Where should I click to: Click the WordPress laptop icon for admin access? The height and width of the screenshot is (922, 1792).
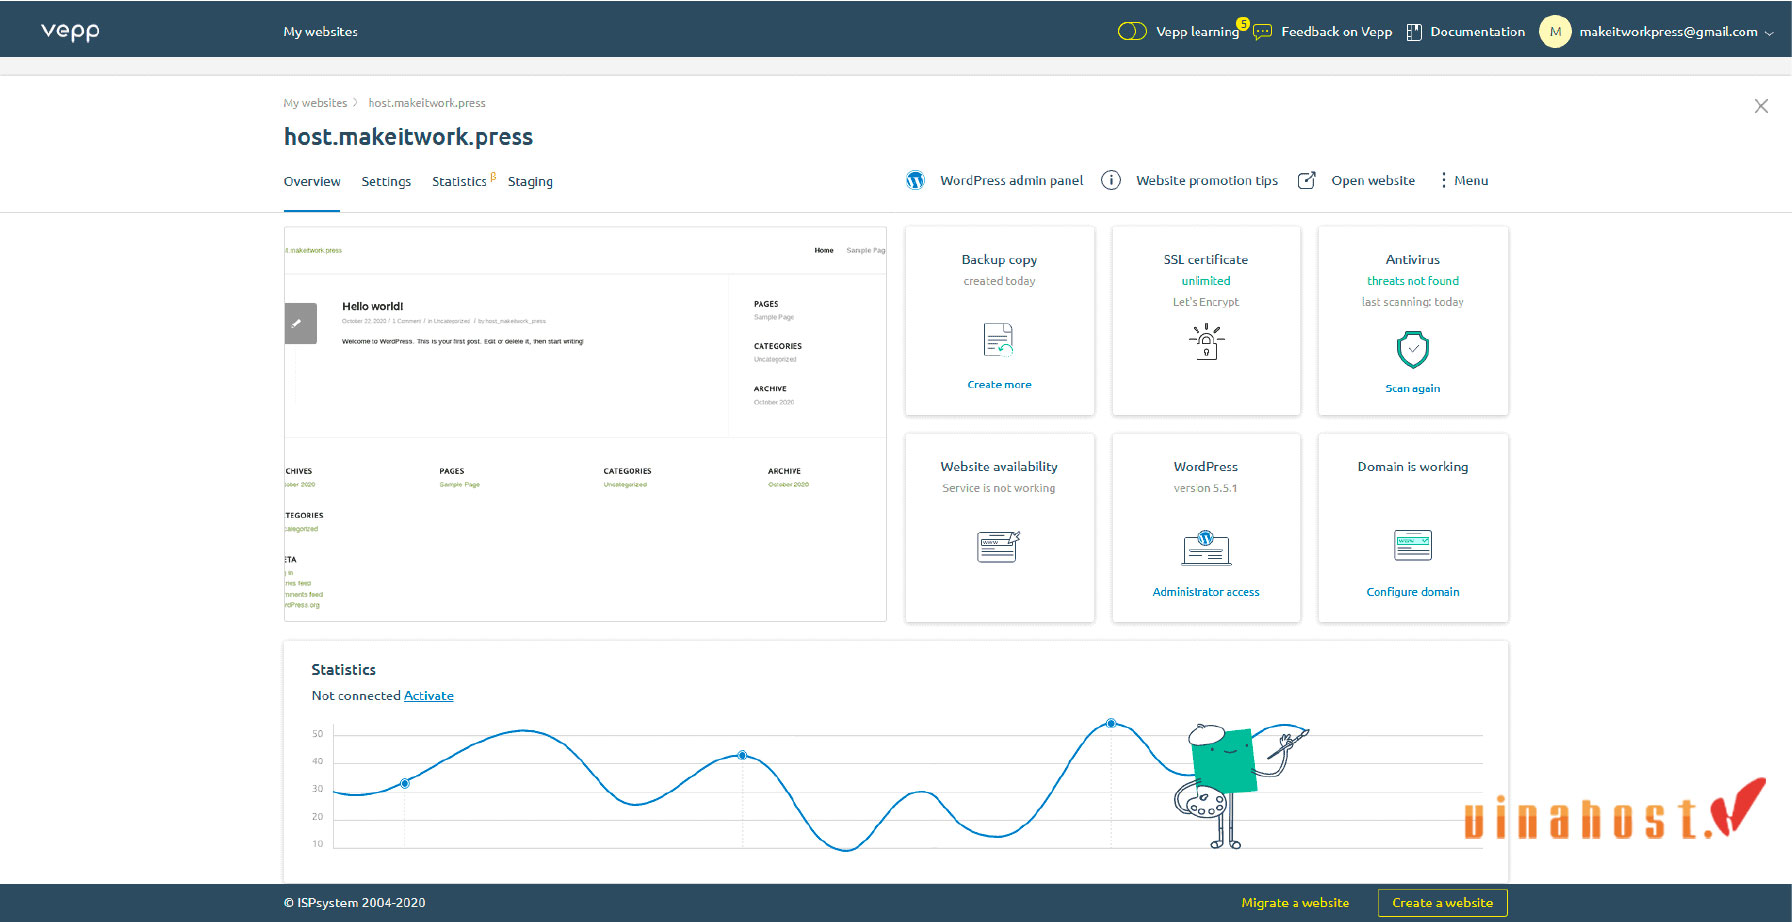pyautogui.click(x=1206, y=547)
